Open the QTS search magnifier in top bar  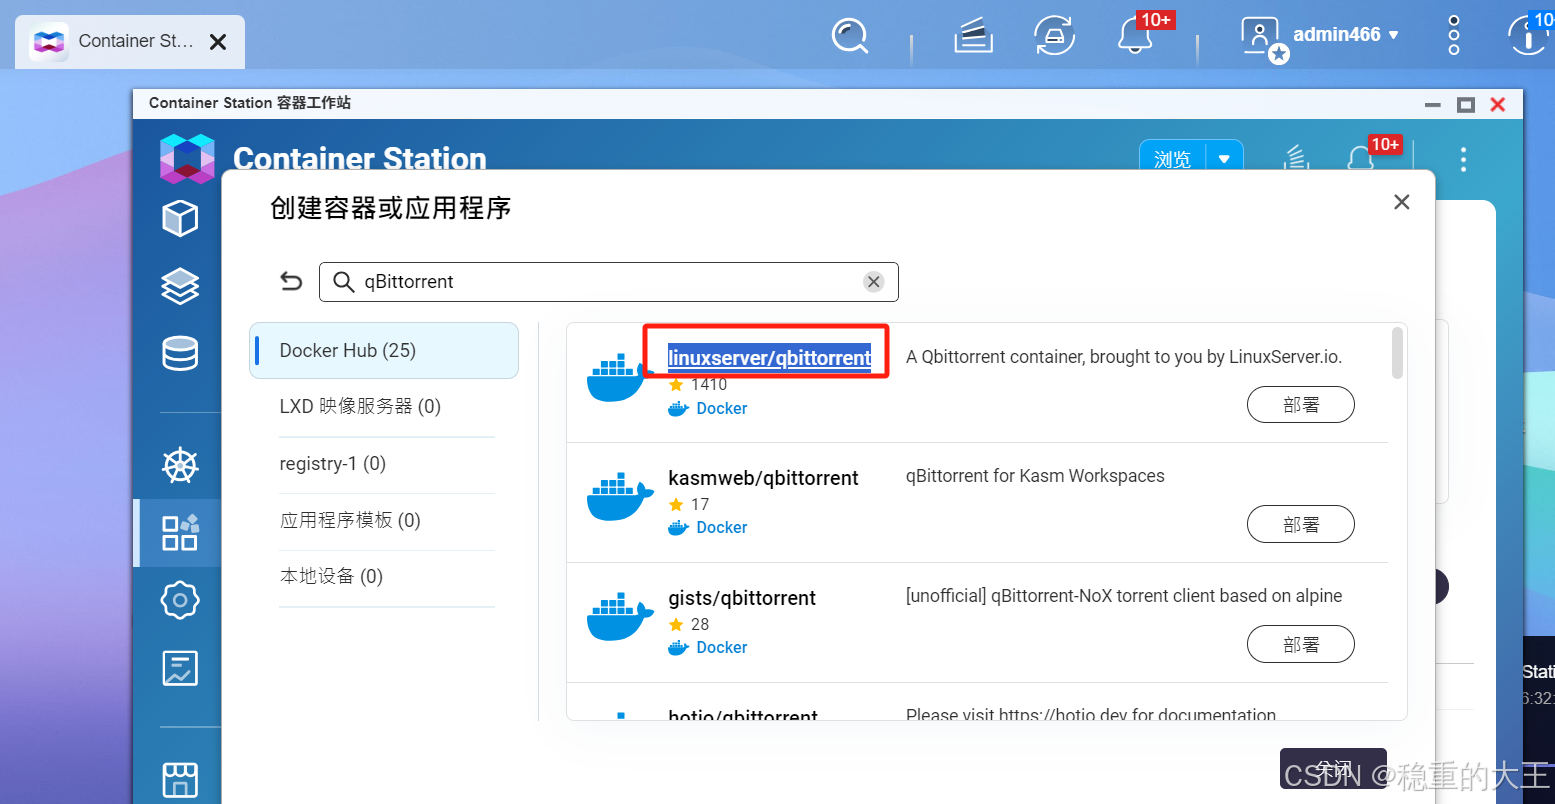850,37
